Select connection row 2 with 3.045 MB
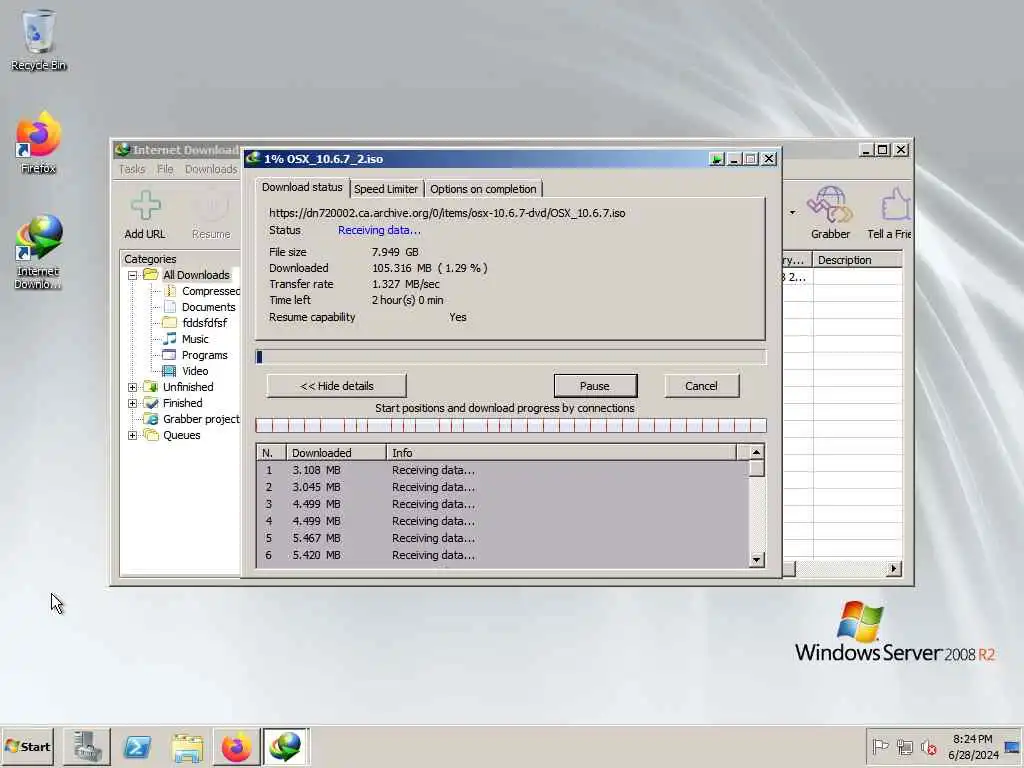The height and width of the screenshot is (768, 1024). pyautogui.click(x=503, y=487)
